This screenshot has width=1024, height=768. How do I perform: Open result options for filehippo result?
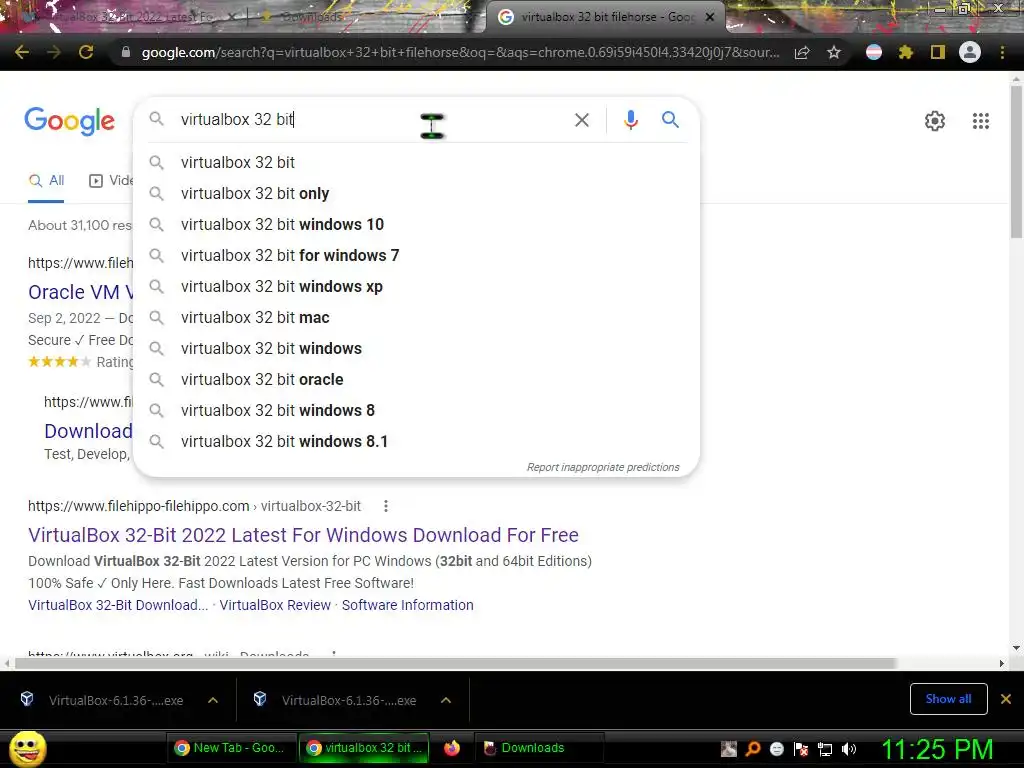(386, 506)
